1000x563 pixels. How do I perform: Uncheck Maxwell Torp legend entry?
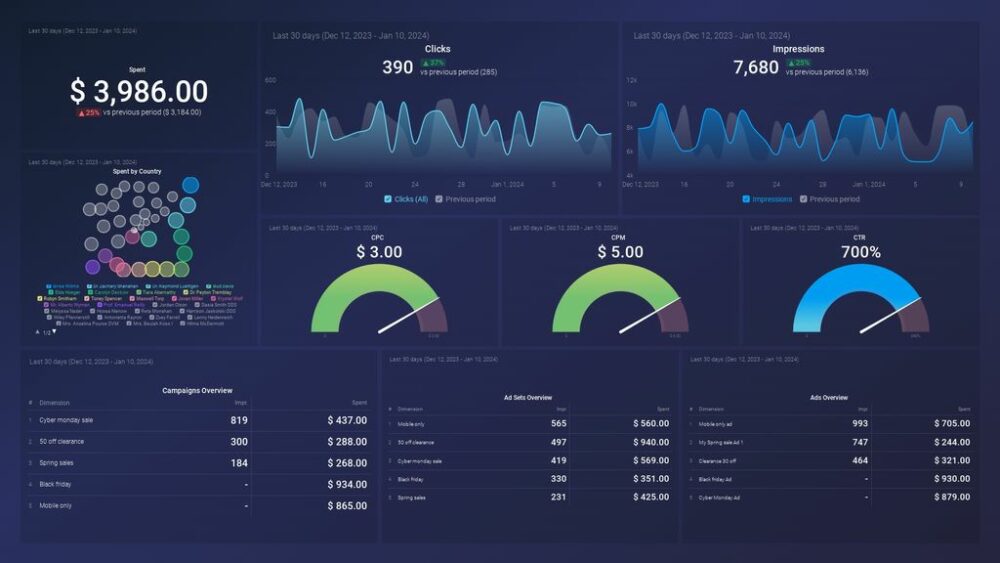[x=132, y=298]
